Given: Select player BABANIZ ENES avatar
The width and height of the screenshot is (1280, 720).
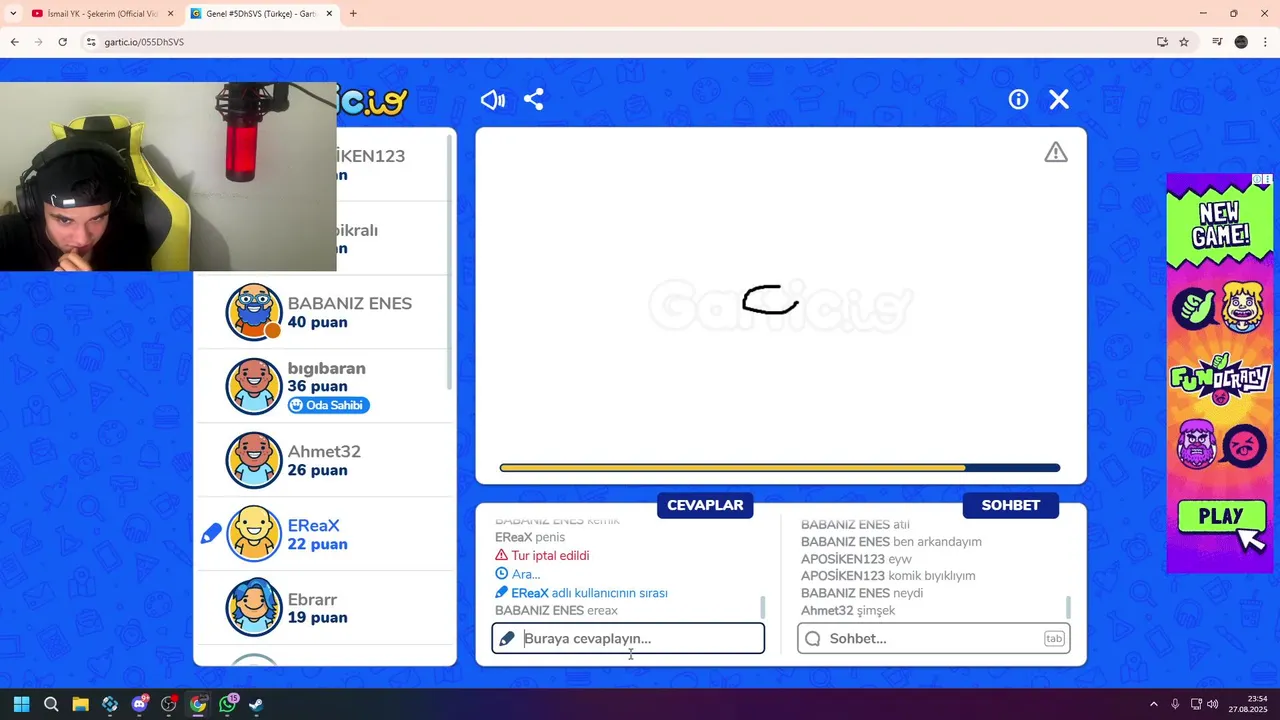Looking at the screenshot, I should pos(254,312).
